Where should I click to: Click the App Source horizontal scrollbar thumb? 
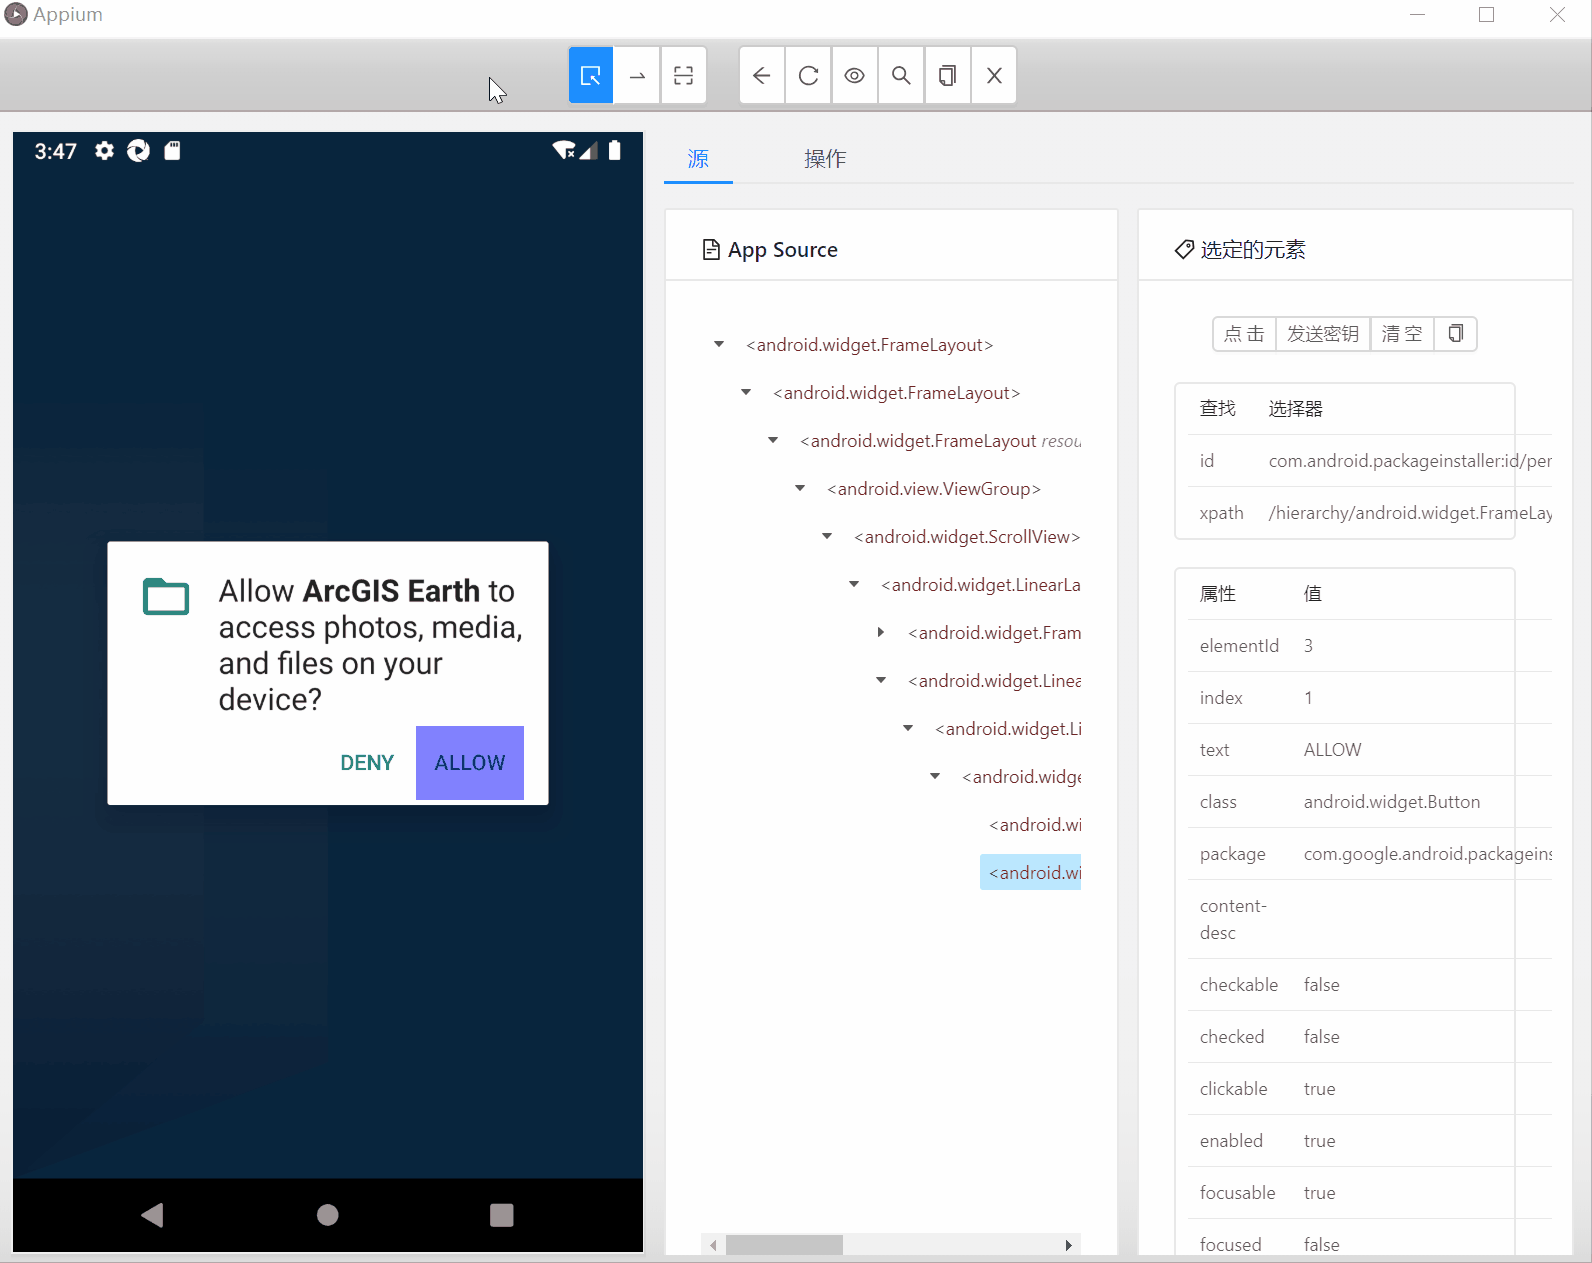[784, 1245]
